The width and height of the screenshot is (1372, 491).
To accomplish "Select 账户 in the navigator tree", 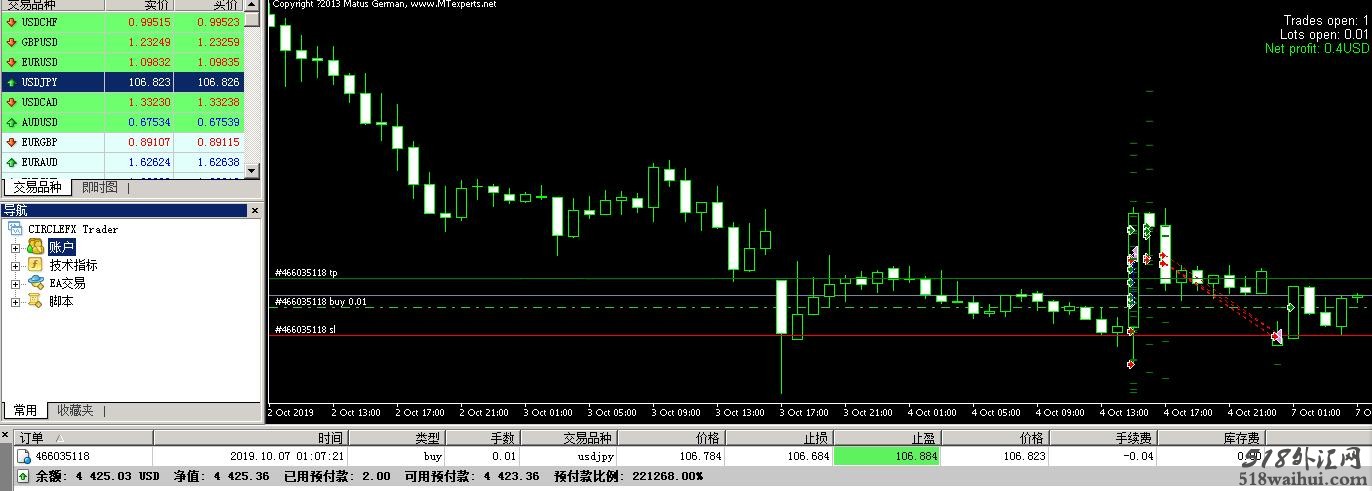I will [x=61, y=247].
